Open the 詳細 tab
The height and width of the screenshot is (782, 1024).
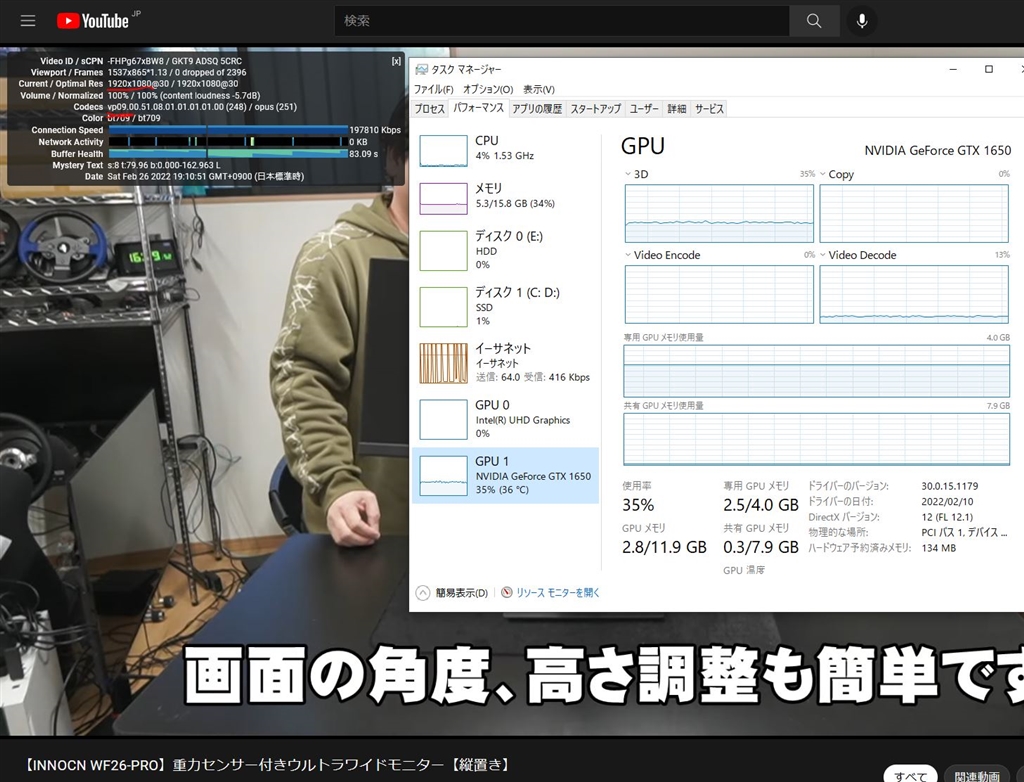677,109
